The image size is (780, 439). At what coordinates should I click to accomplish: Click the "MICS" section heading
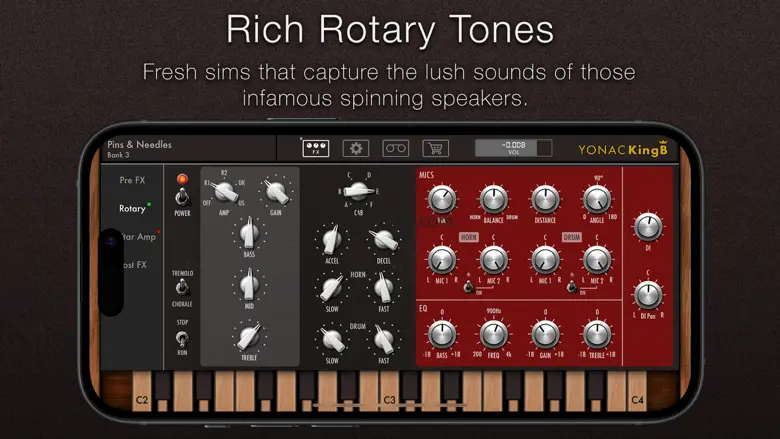426,175
